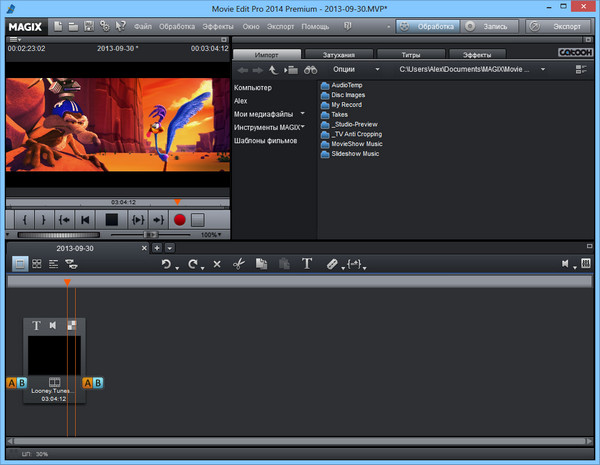Image resolution: width=600 pixels, height=465 pixels.
Task: Expand the Мои медиафайлы list arrow
Action: click(x=302, y=114)
